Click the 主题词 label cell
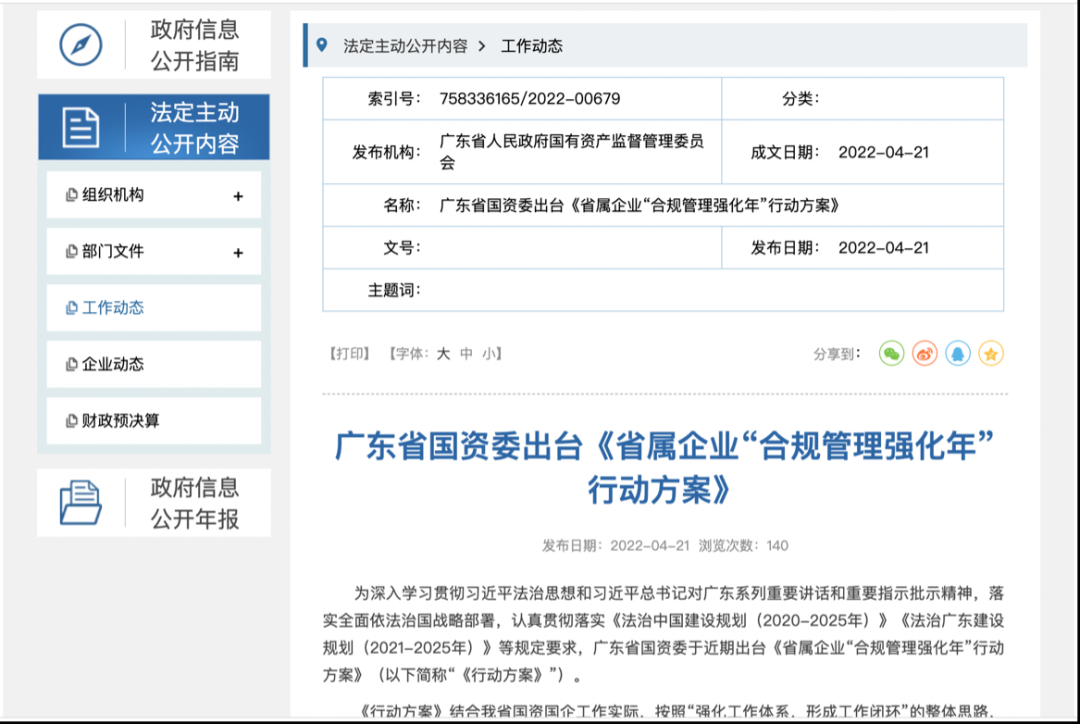Viewport: 1080px width, 724px height. point(395,290)
